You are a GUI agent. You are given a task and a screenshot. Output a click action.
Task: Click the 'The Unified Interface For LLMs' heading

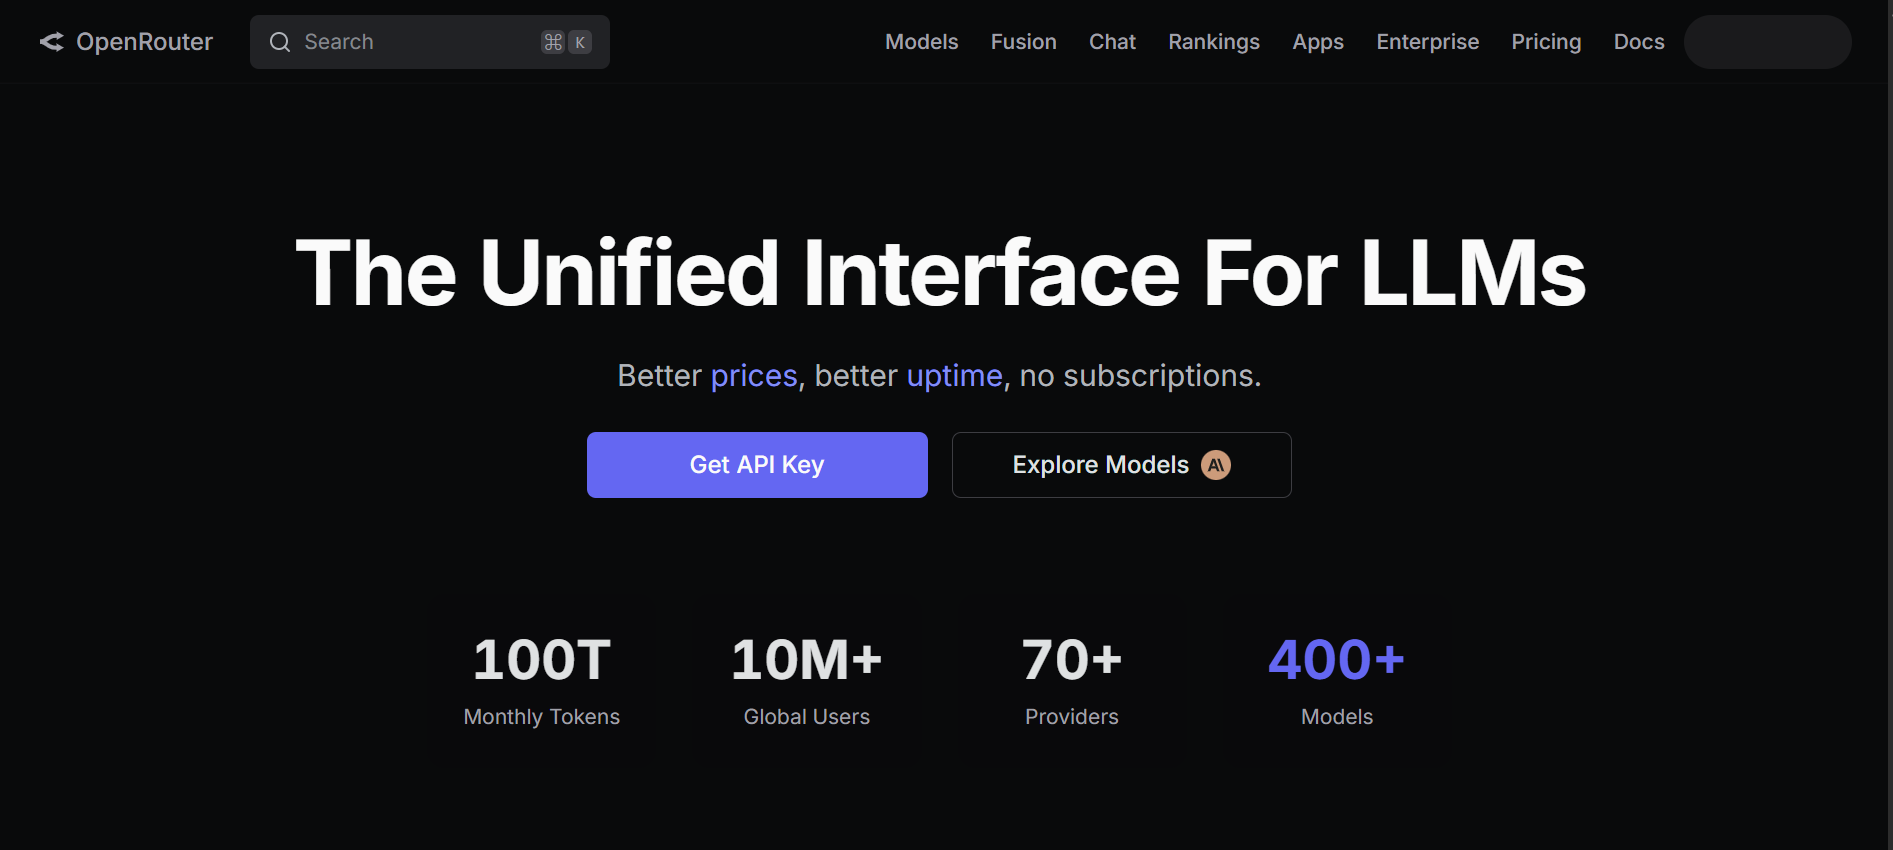click(941, 272)
